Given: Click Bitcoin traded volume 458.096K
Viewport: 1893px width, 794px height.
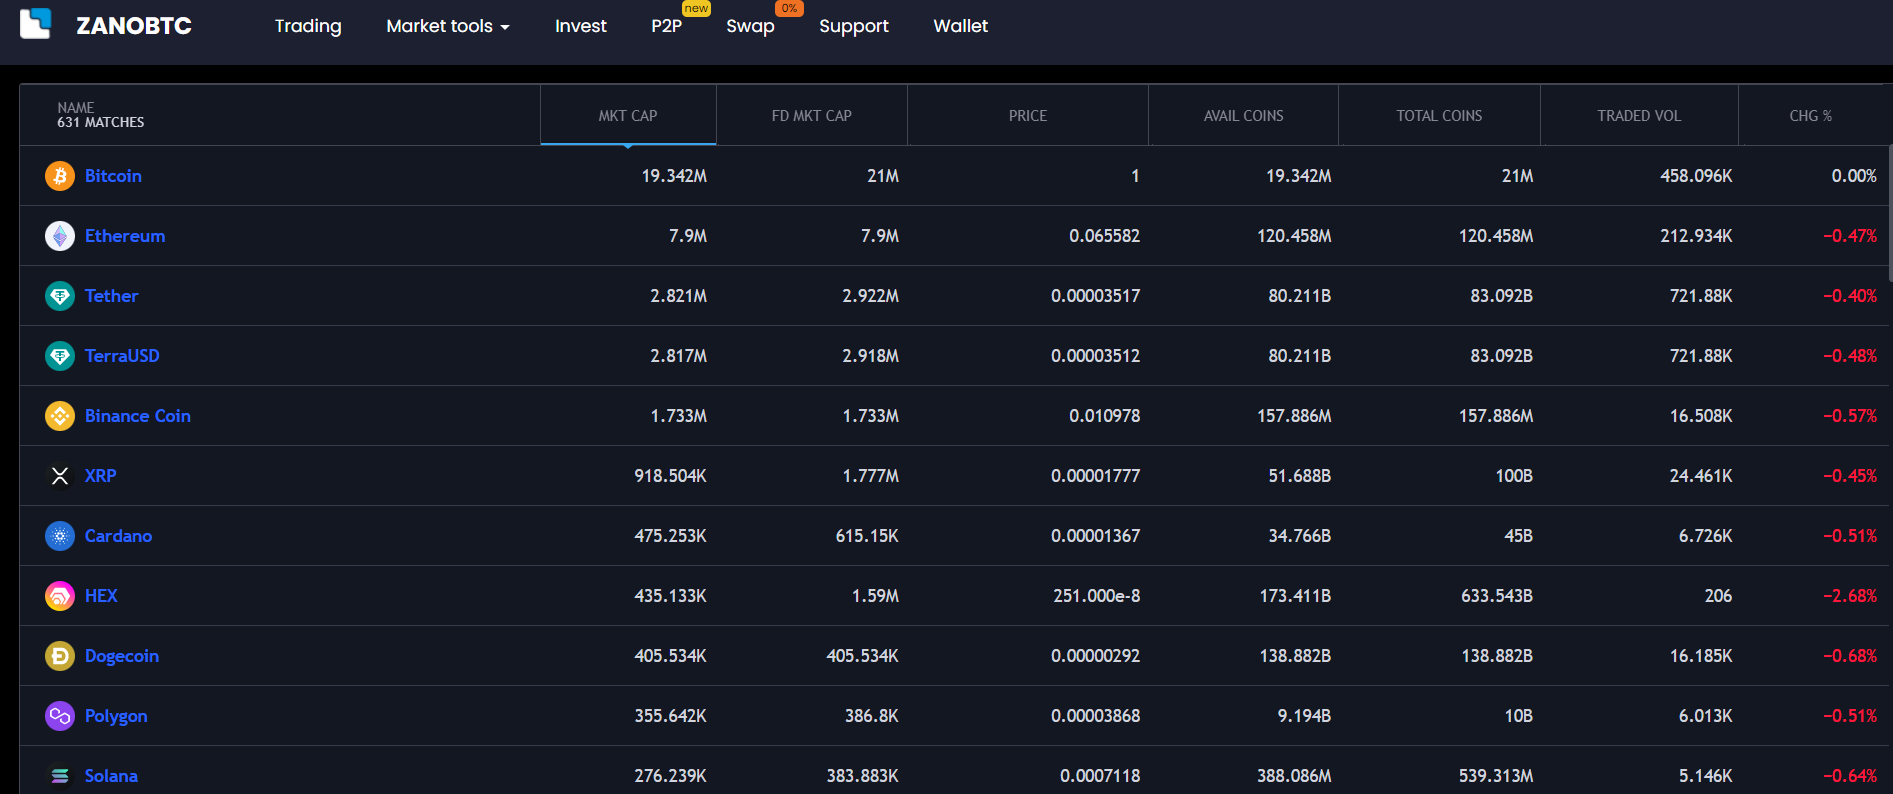Looking at the screenshot, I should [x=1696, y=176].
